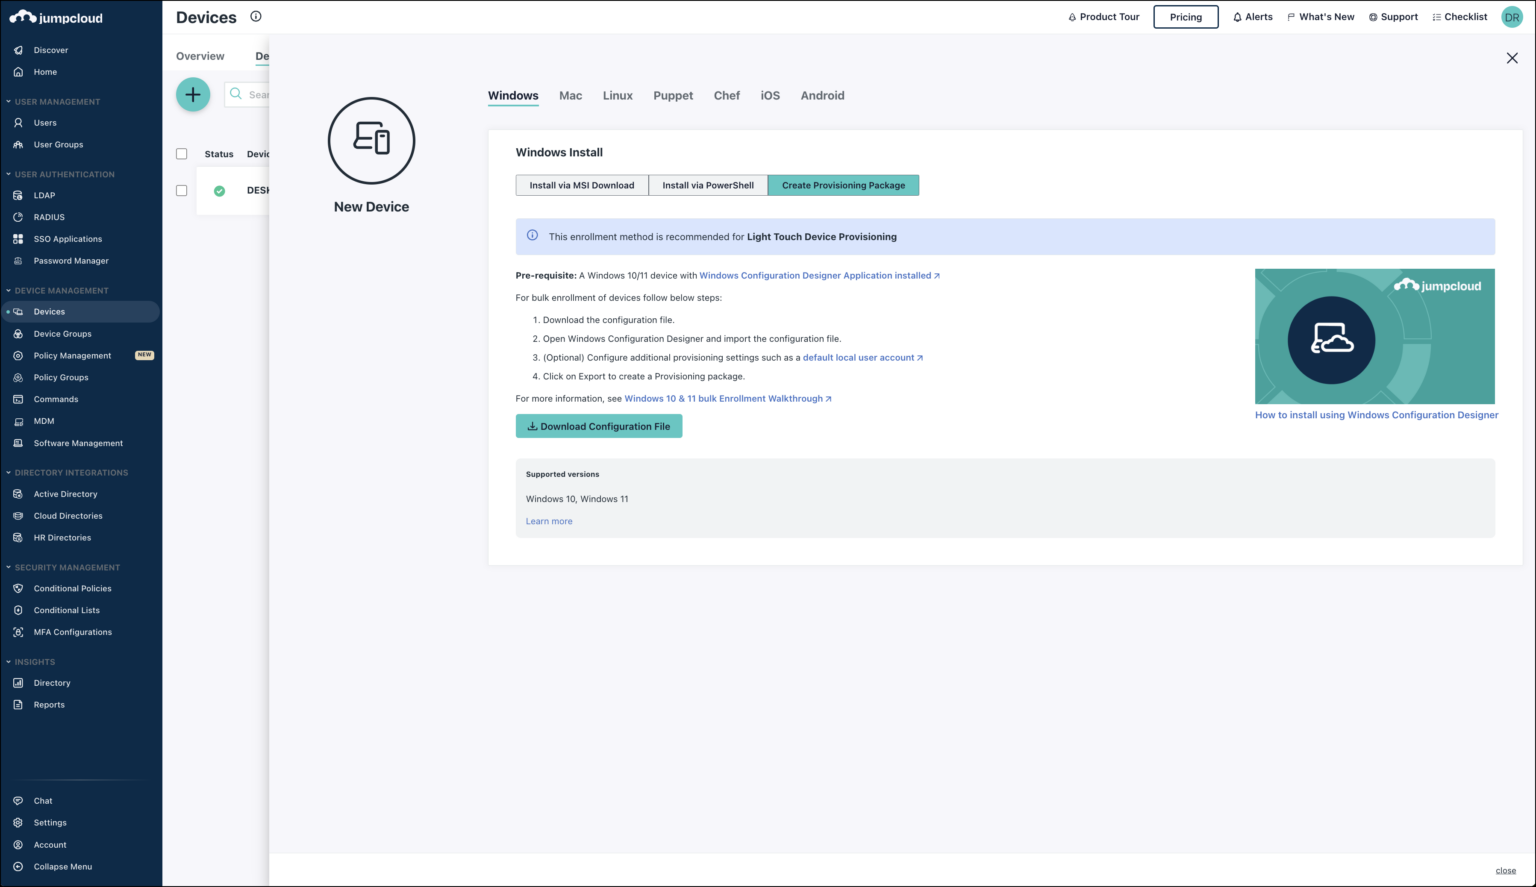Open the Devices section in the sidebar

(48, 311)
